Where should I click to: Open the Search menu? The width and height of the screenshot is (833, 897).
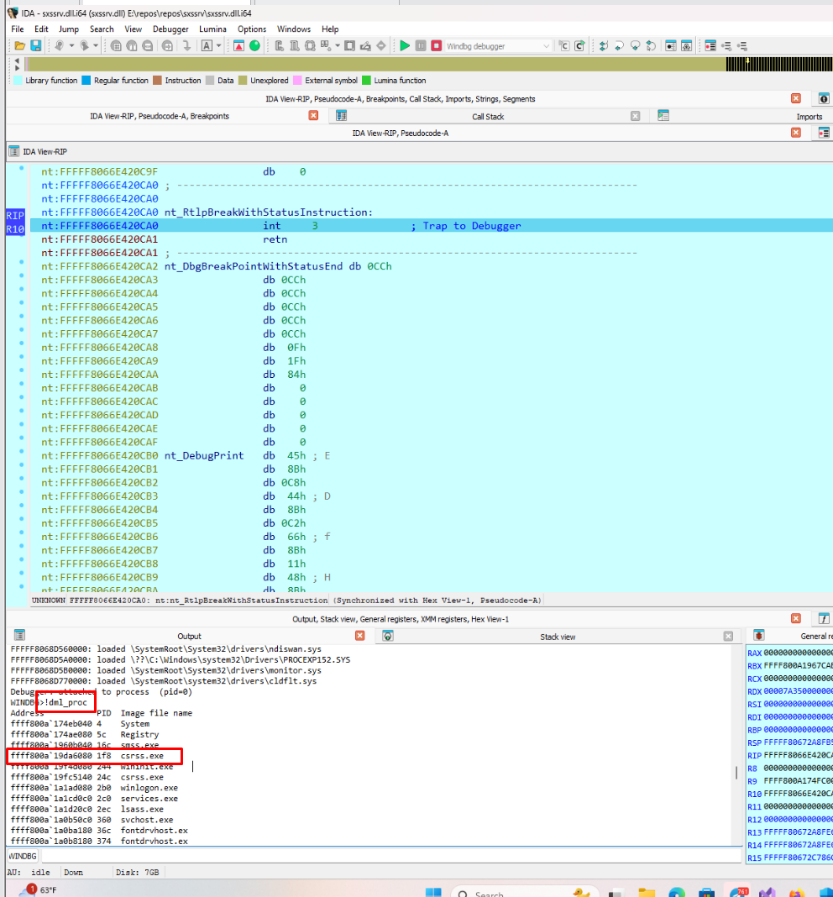[102, 29]
